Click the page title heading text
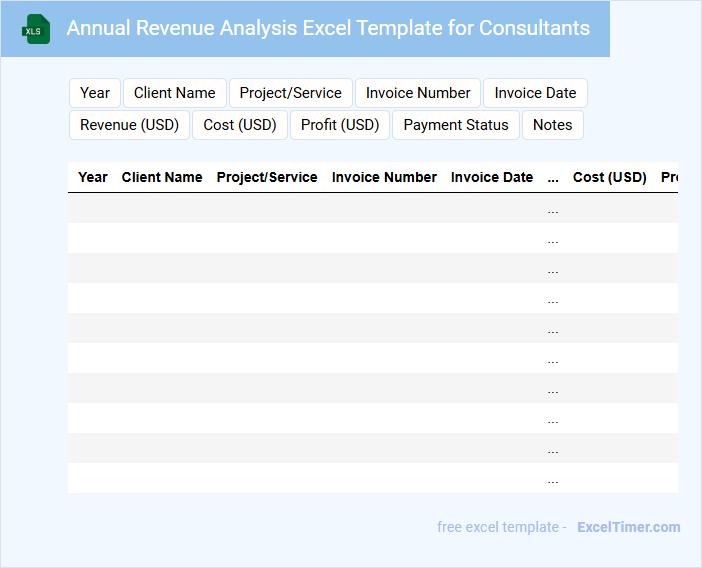Image resolution: width=702 pixels, height=568 pixels. 328,28
